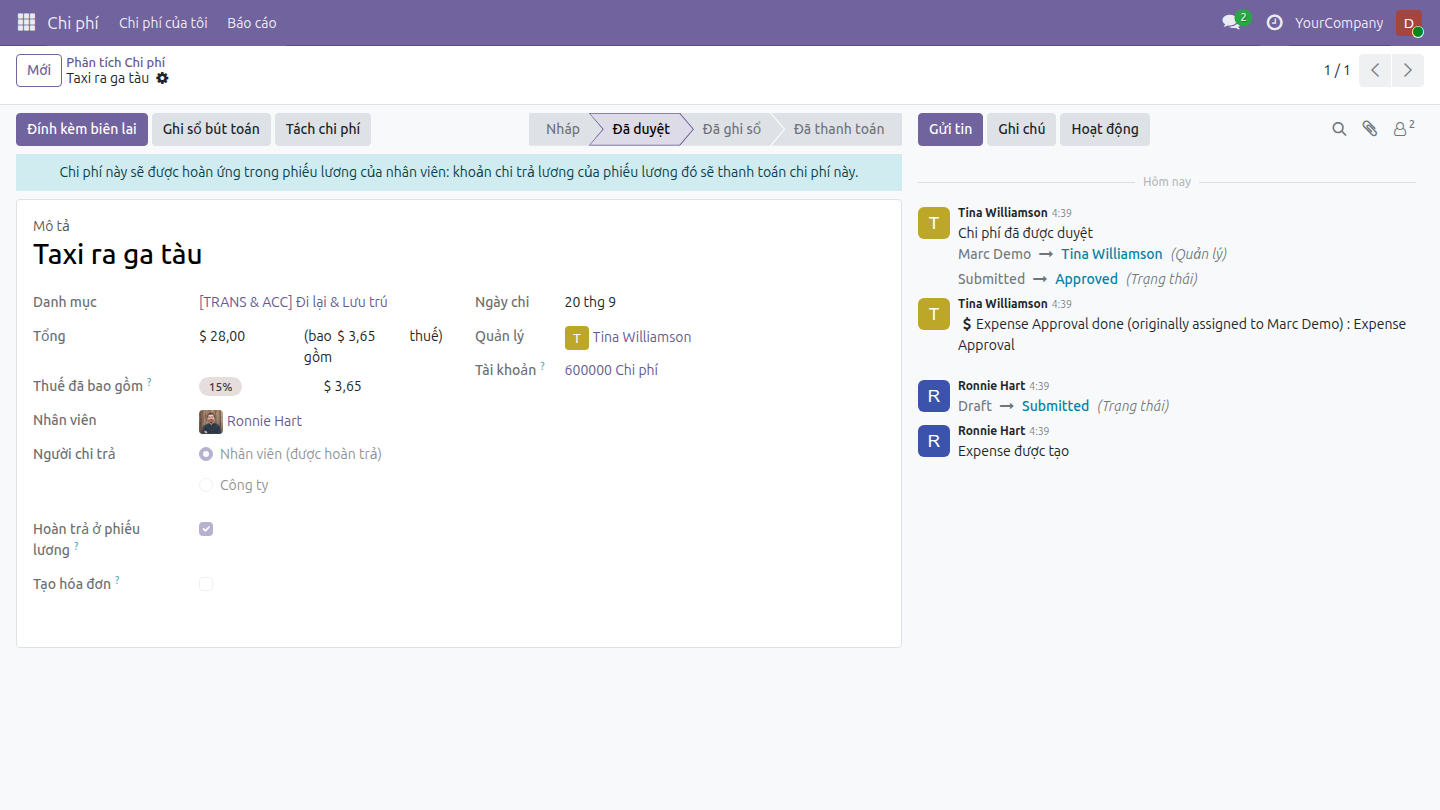Open the activities clock icon
This screenshot has height=810, width=1440.
pos(1274,22)
